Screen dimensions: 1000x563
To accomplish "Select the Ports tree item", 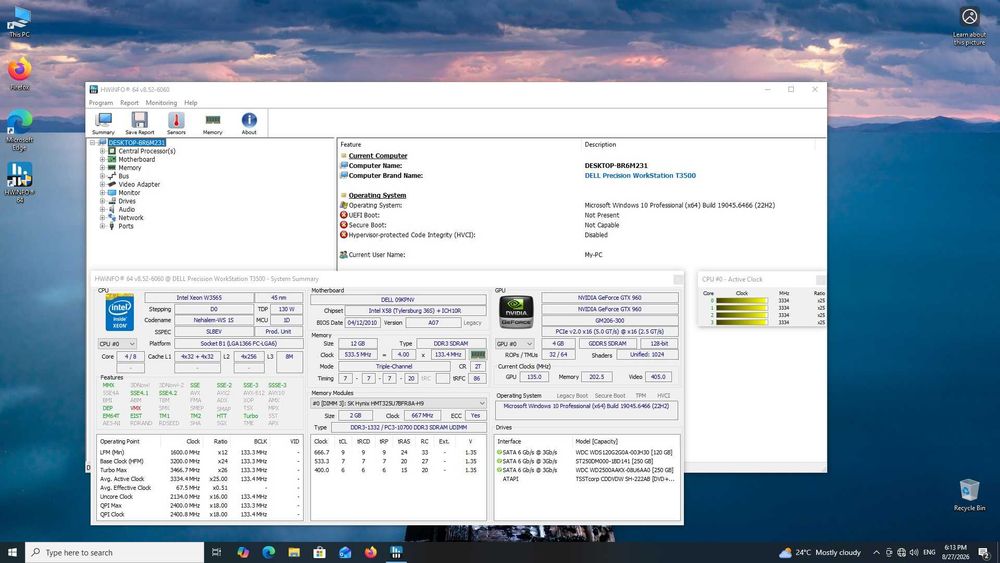I will pos(126,226).
